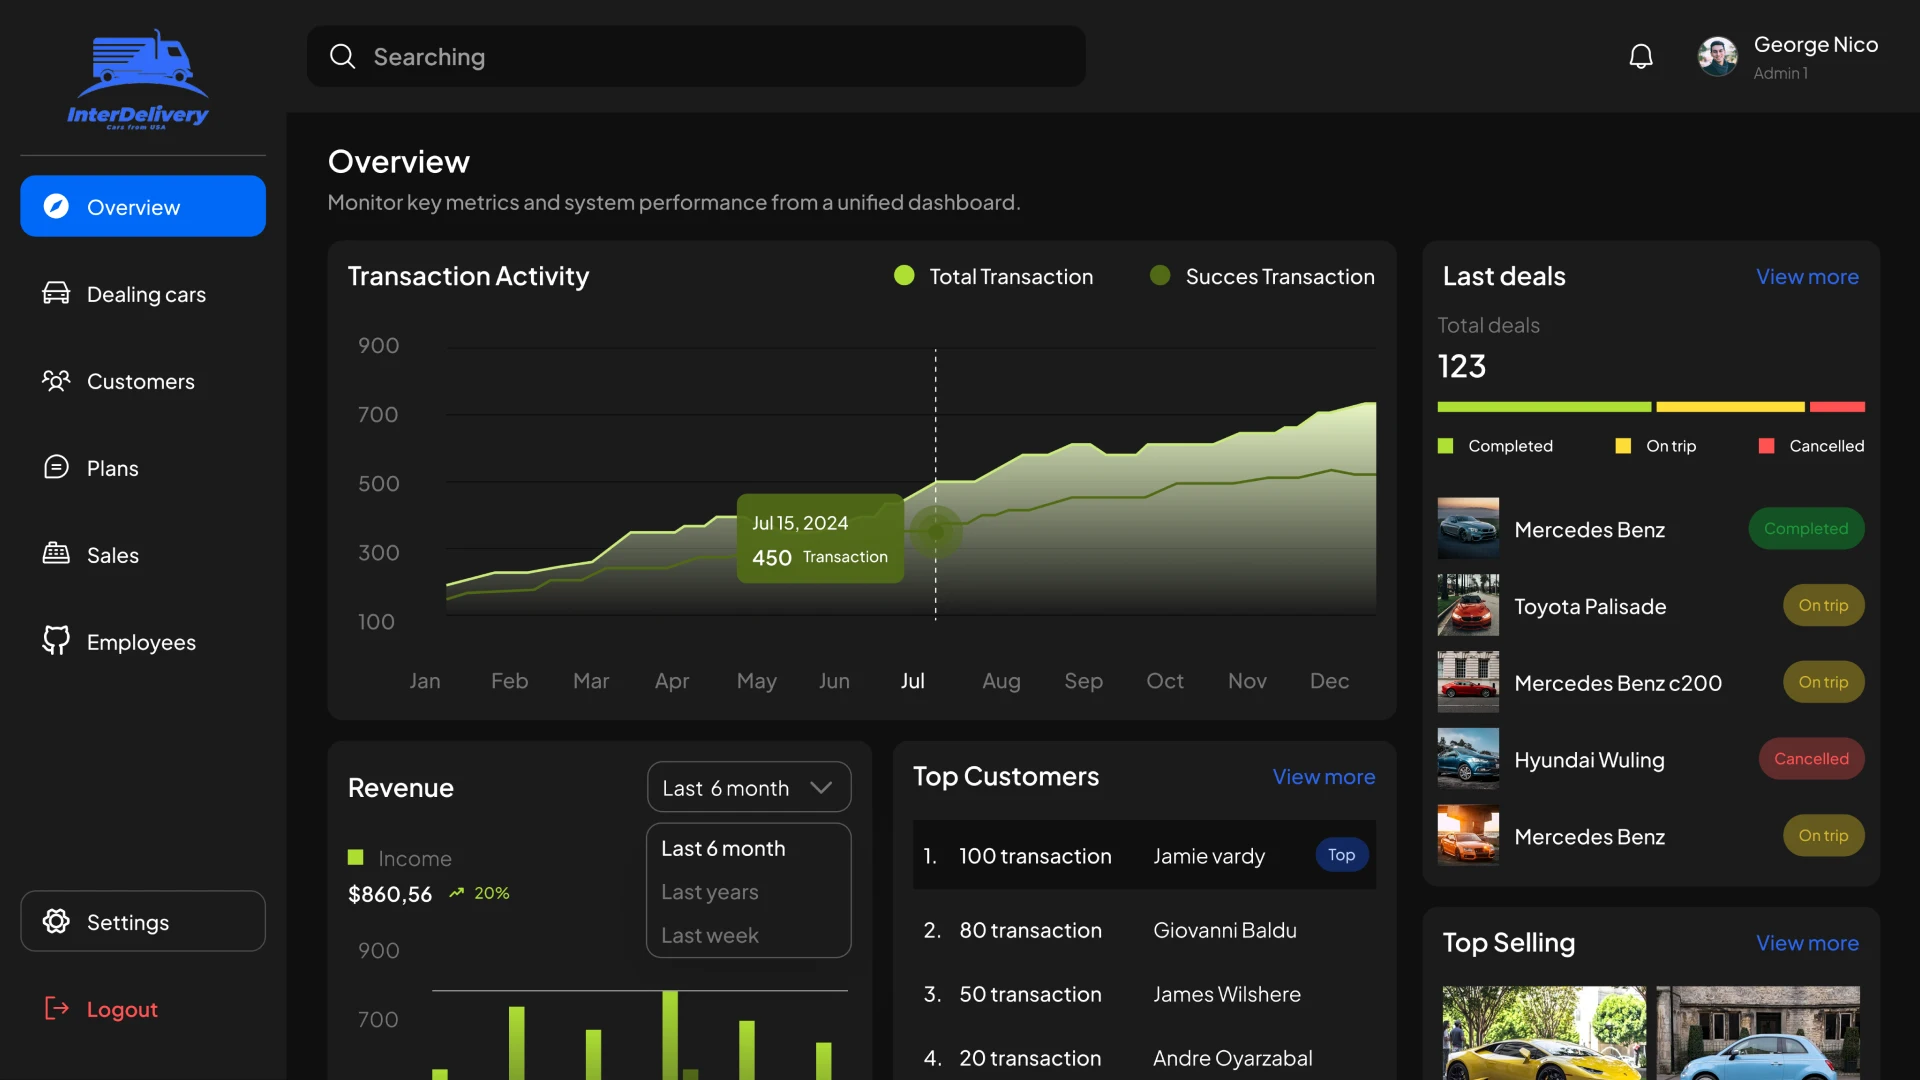Click View more in Top Customers
Viewport: 1920px width, 1080px height.
[x=1323, y=777]
